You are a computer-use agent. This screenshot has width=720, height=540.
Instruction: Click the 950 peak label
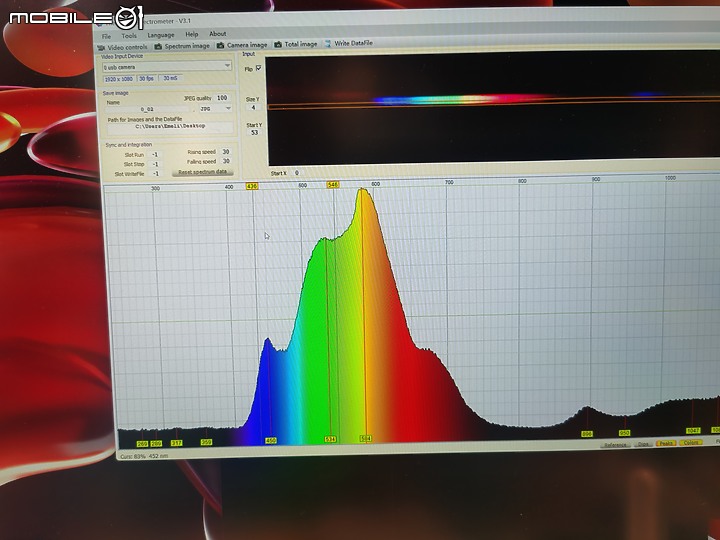624,433
